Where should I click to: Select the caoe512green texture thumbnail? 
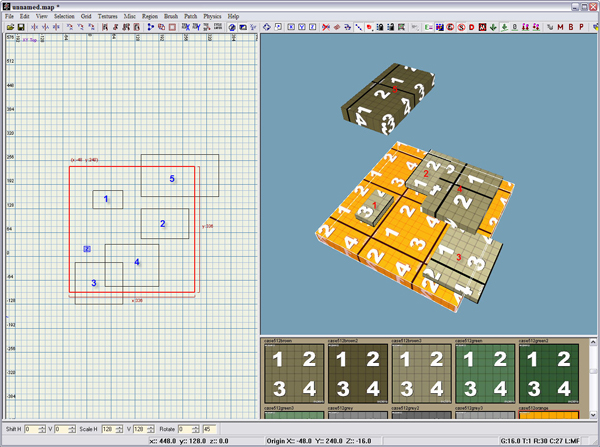pos(485,374)
